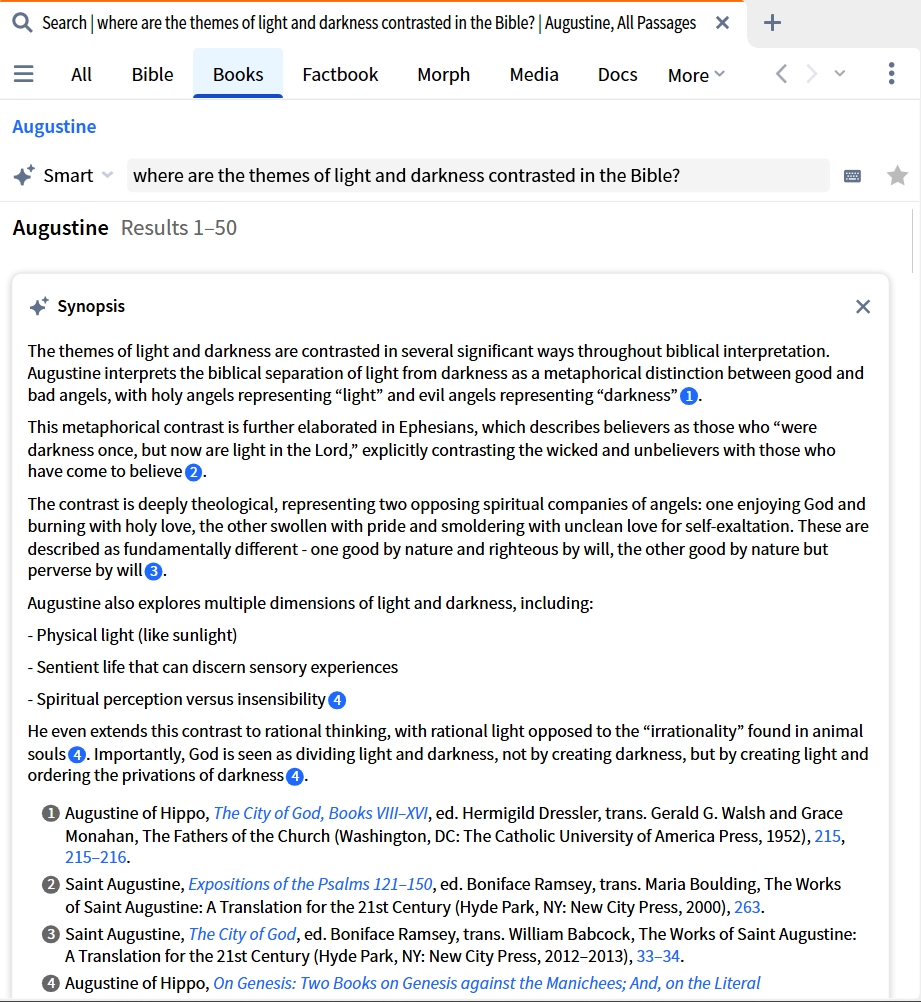Switch to the All tab
The image size is (921, 1002).
pos(81,75)
